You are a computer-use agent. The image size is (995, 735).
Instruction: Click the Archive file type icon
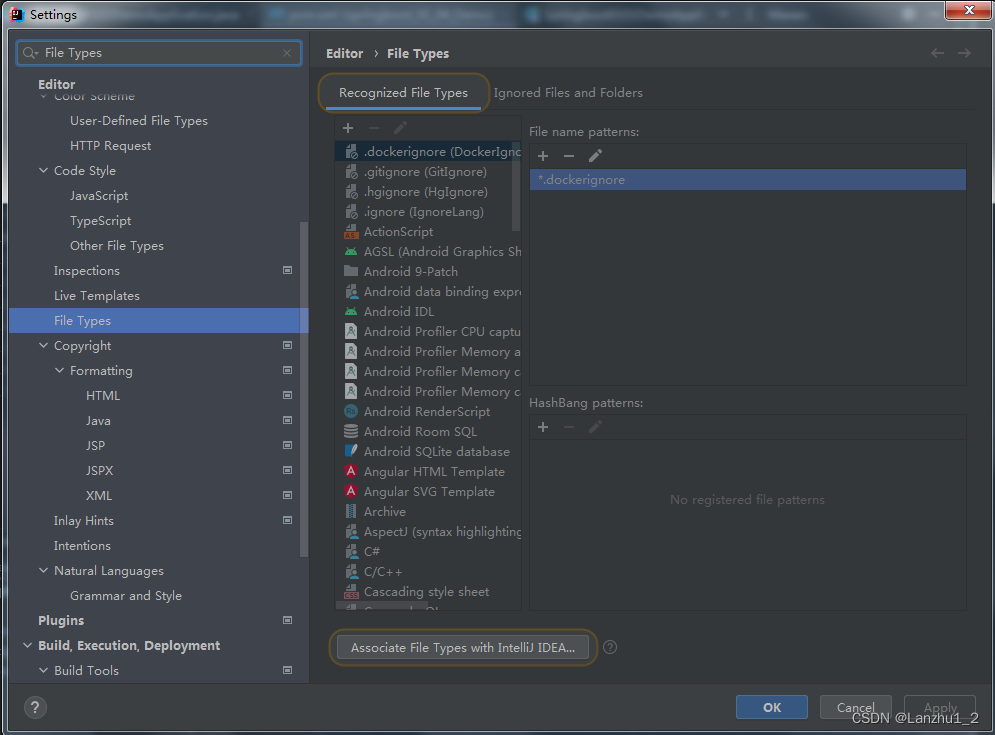(351, 512)
